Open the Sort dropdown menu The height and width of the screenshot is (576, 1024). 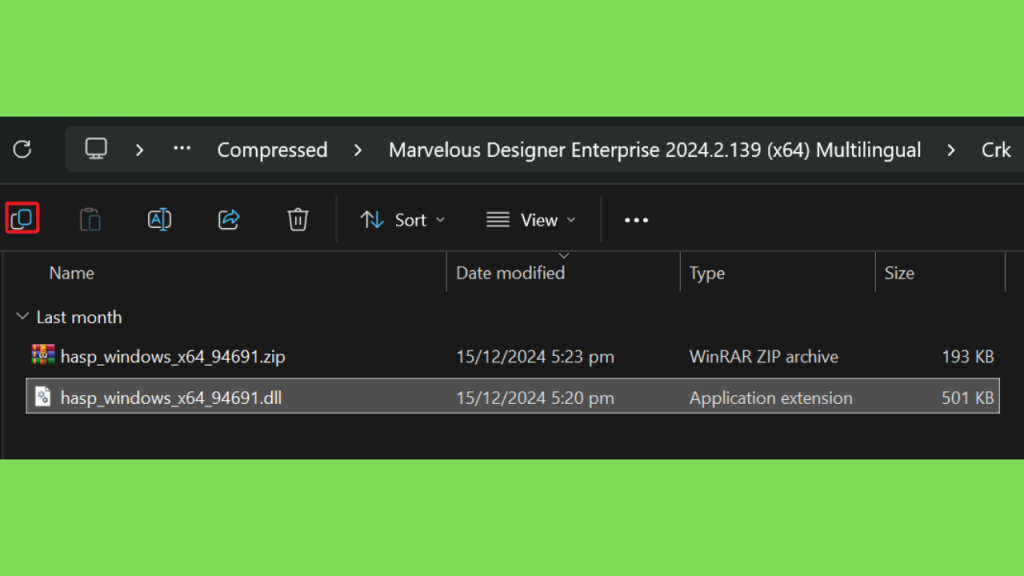(x=403, y=220)
